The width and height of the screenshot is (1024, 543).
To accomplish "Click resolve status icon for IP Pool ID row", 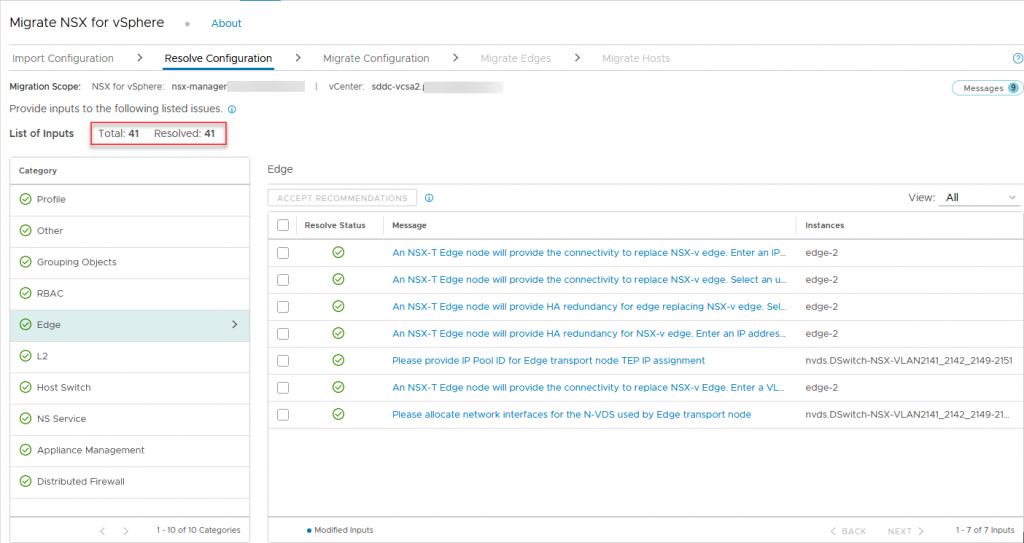I will (x=338, y=360).
